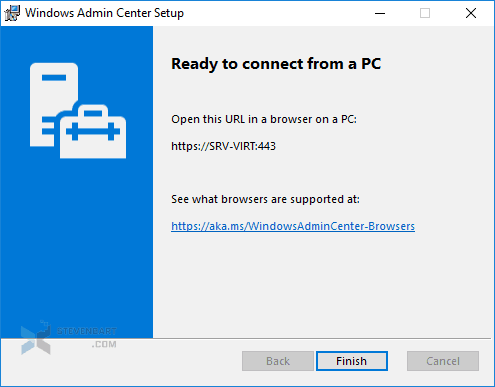Screen dimensions: 495x387
Task: Open the aka.ms WindowsAdminCenter-Browsers link
Action: 293,226
